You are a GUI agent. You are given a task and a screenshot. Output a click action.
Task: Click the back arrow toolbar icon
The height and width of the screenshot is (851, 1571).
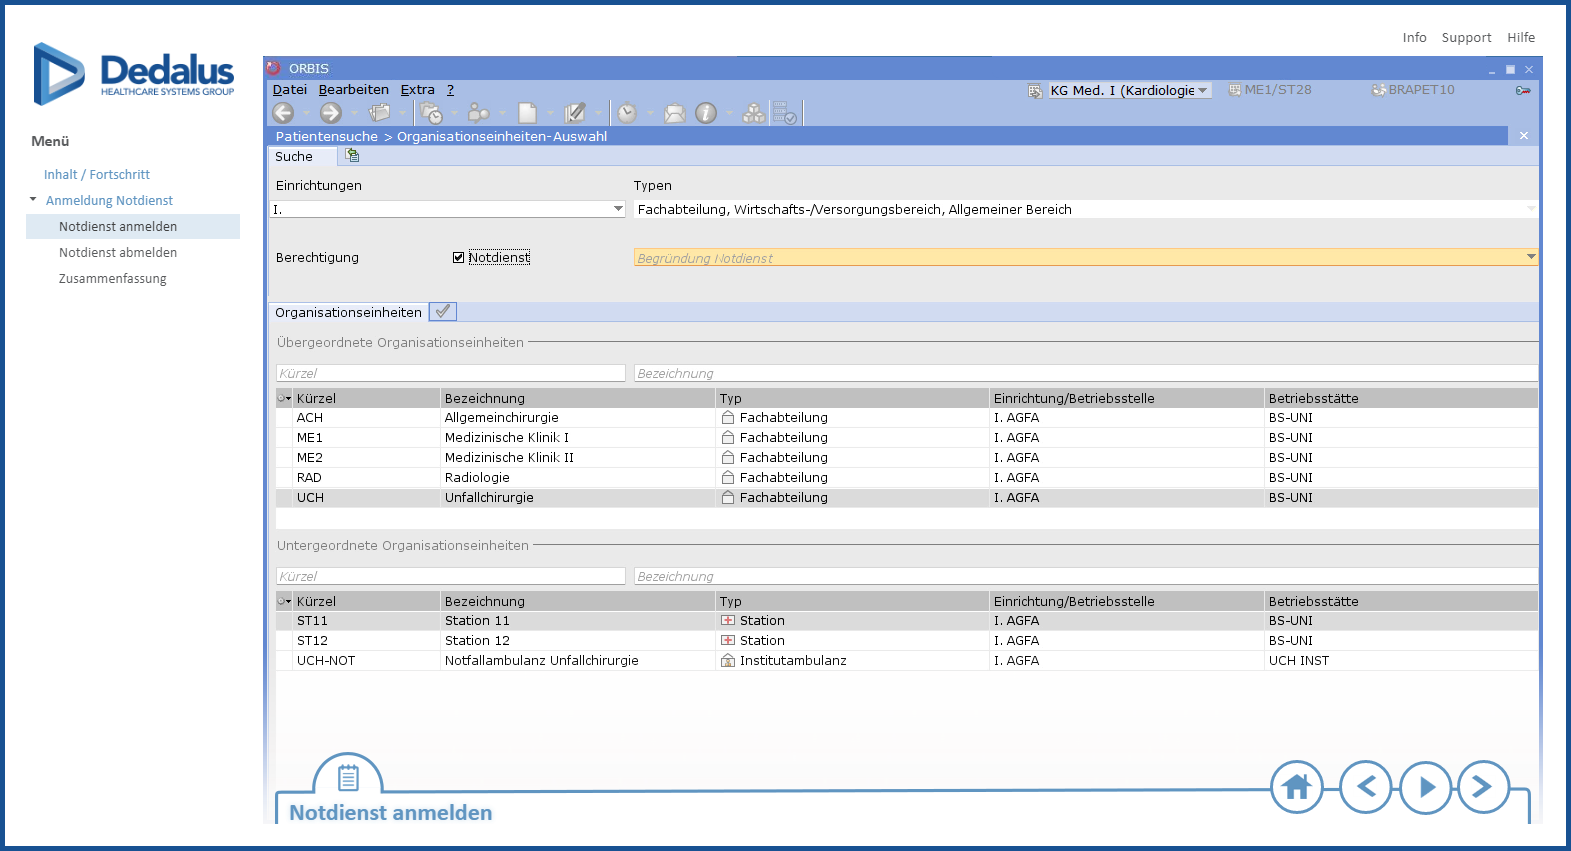pyautogui.click(x=284, y=113)
